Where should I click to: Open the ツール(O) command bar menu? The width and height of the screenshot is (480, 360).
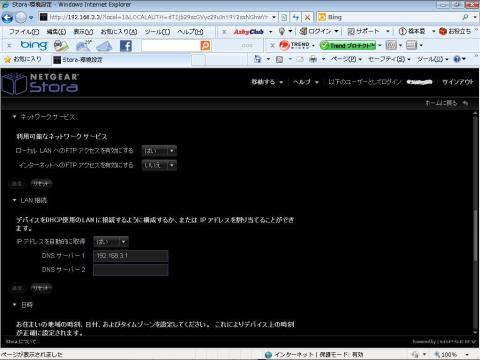(x=433, y=59)
